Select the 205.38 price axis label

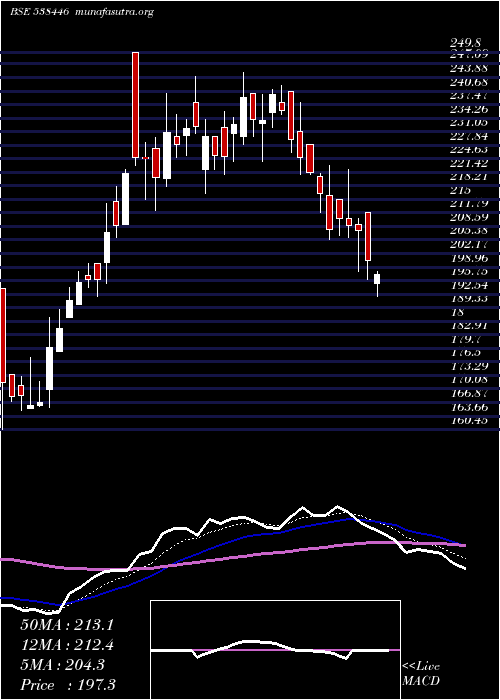pos(469,231)
